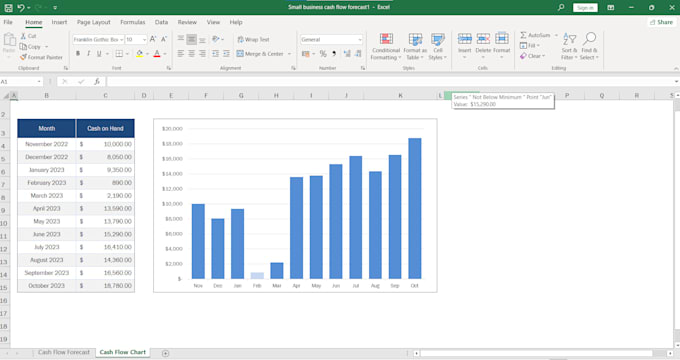Toggle Underline formatting

click(x=99, y=54)
